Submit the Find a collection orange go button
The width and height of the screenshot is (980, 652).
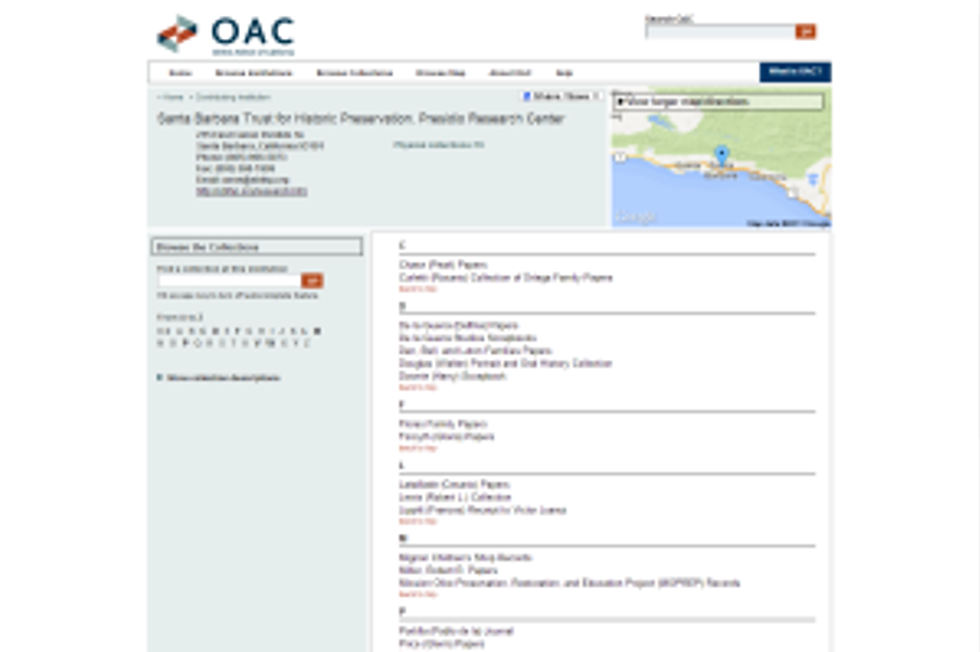(x=312, y=281)
